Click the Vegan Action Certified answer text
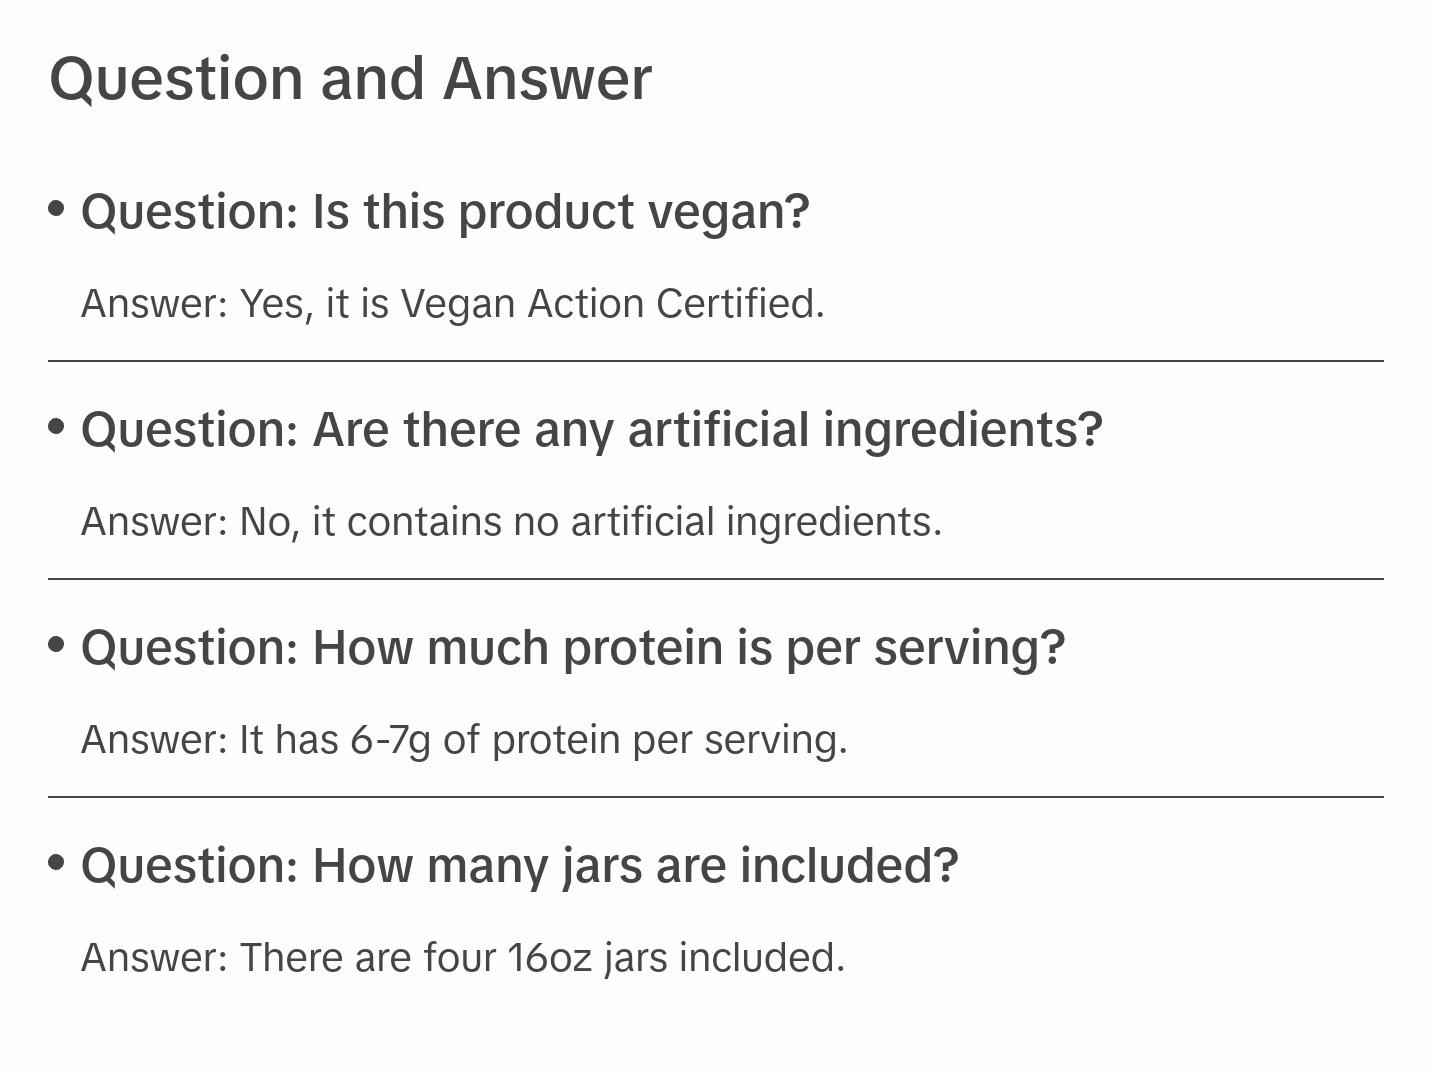 [452, 304]
